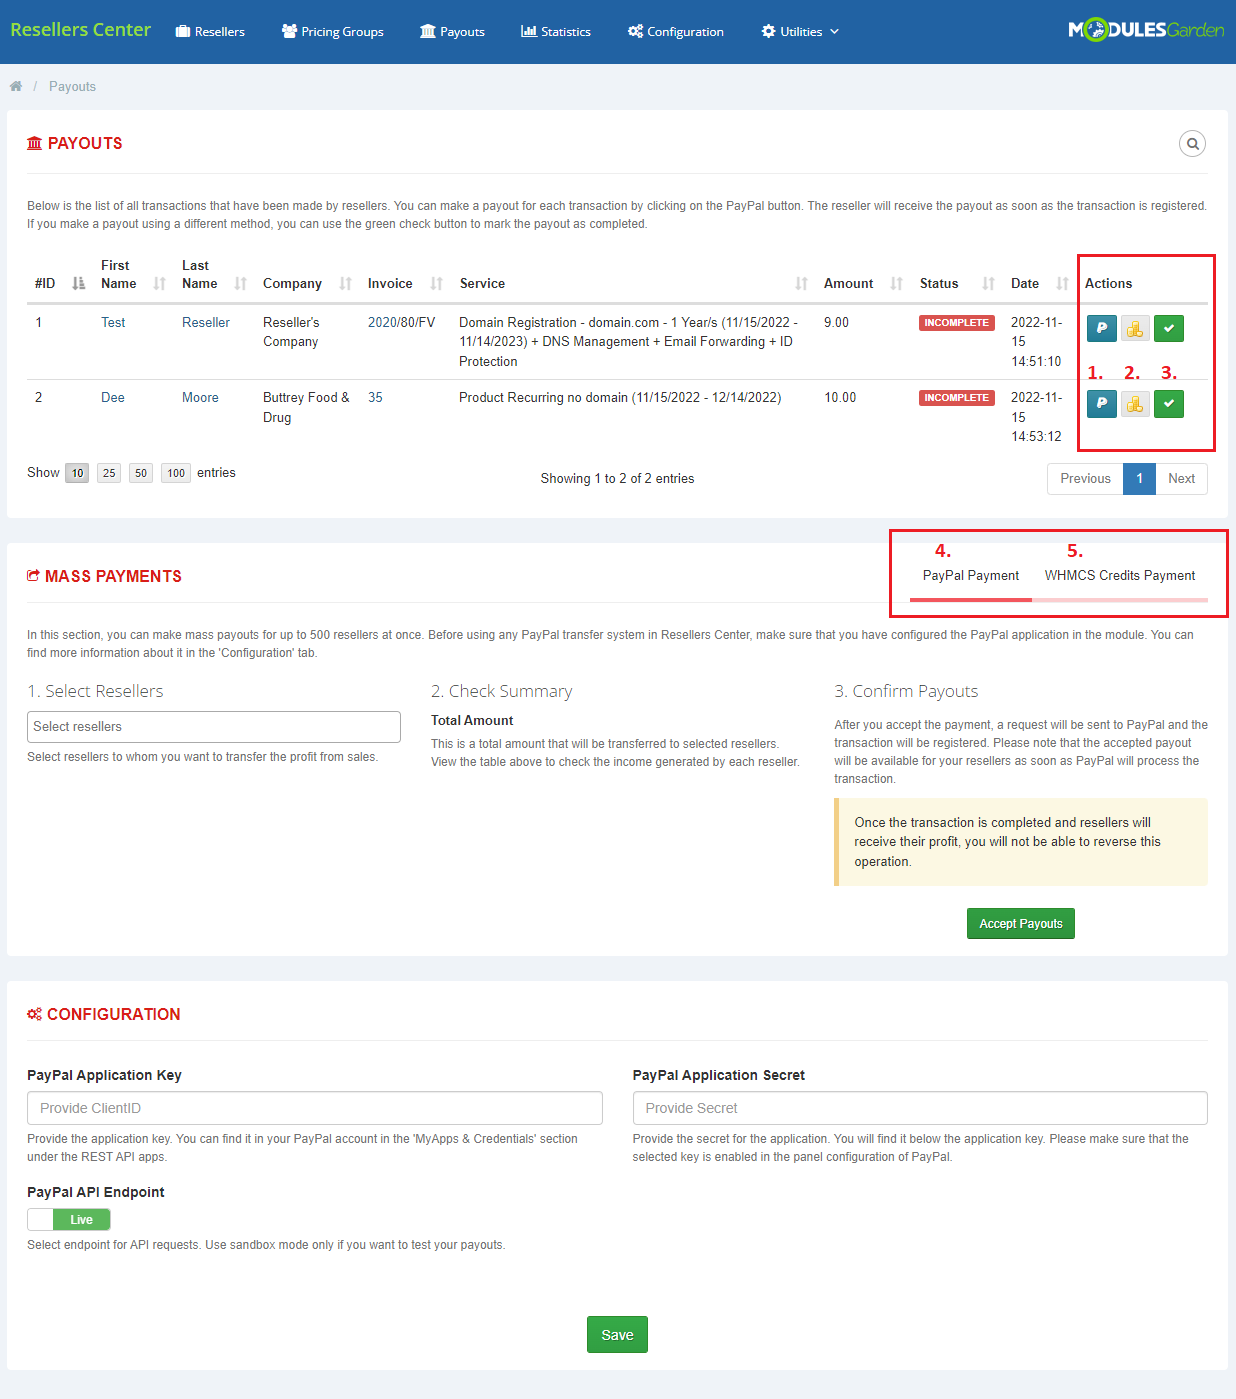Switch to the PayPal Payment tab
Screen dimensions: 1236x1399
point(971,576)
